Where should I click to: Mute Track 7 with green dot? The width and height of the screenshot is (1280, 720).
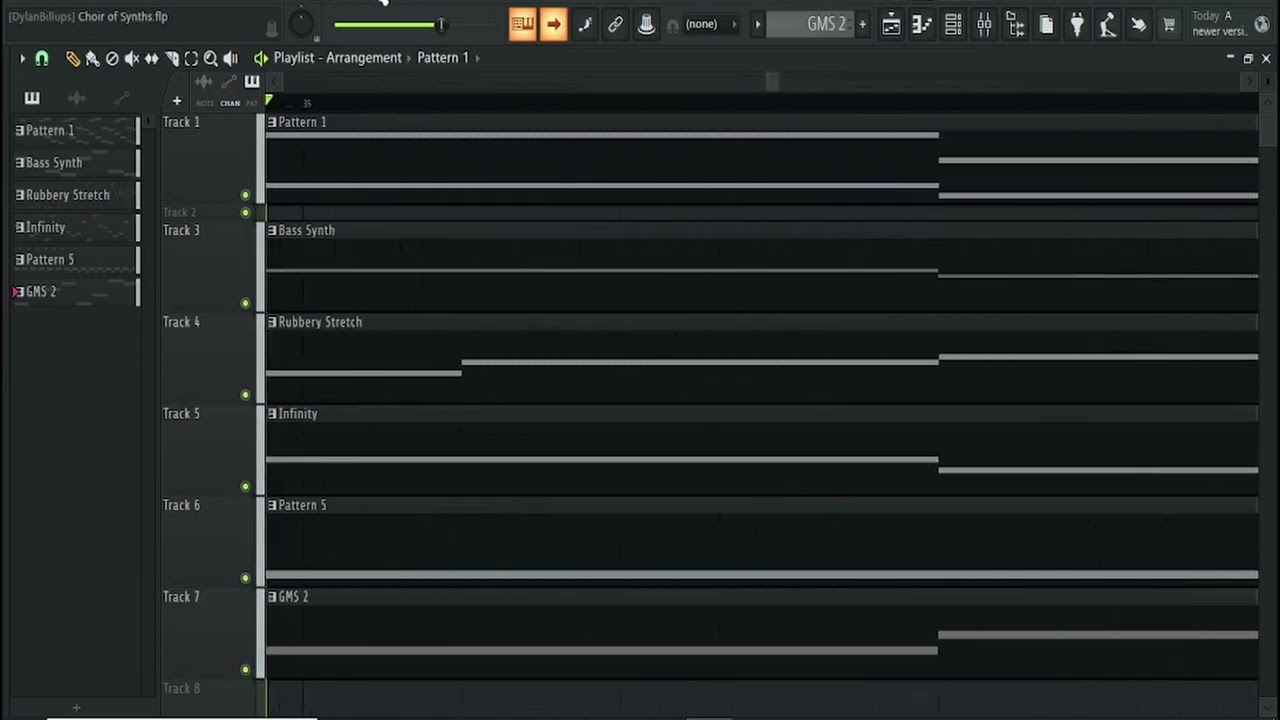point(245,670)
